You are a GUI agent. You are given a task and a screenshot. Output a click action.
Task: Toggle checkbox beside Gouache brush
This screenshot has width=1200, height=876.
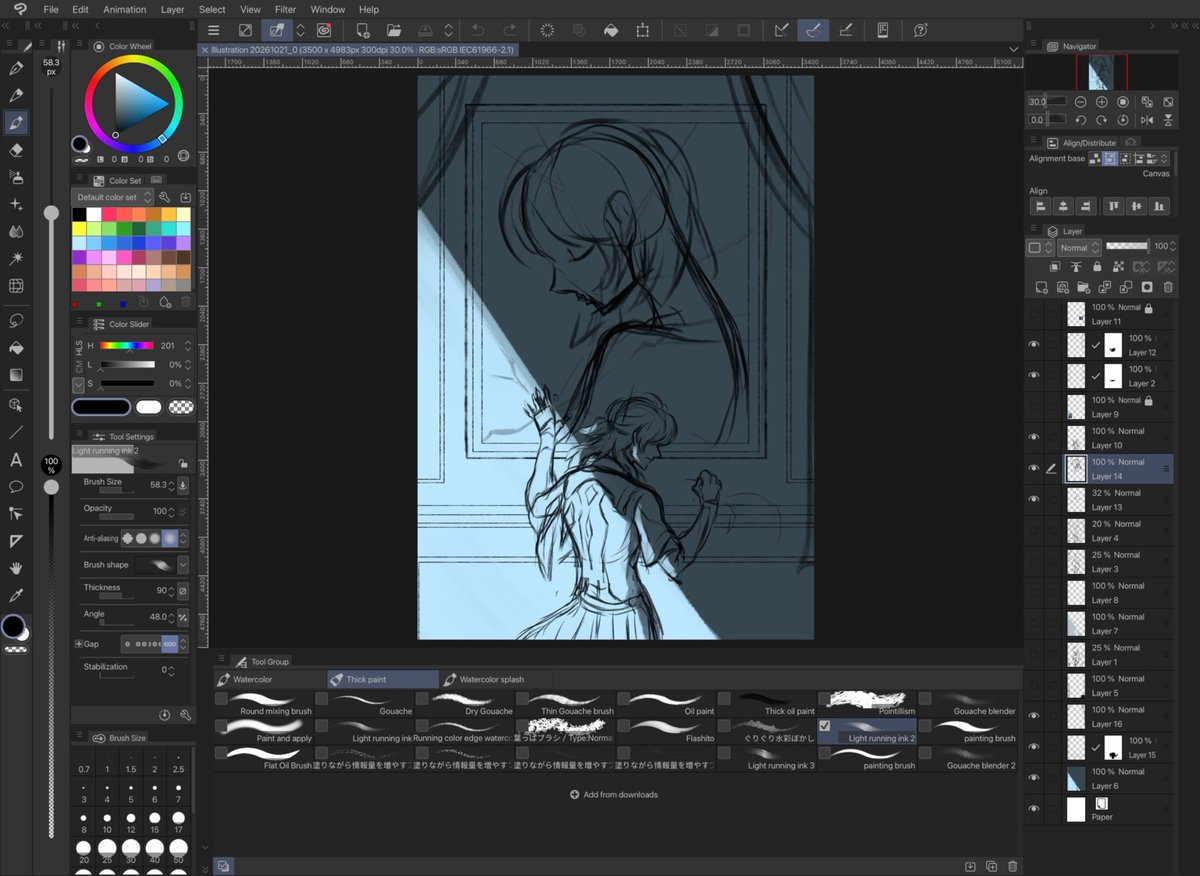pos(322,698)
